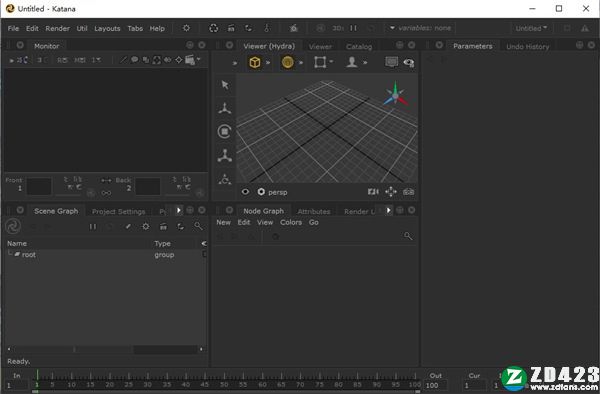Viewport: 600px width, 394px height.
Task: Open the Help menu
Action: click(x=157, y=28)
